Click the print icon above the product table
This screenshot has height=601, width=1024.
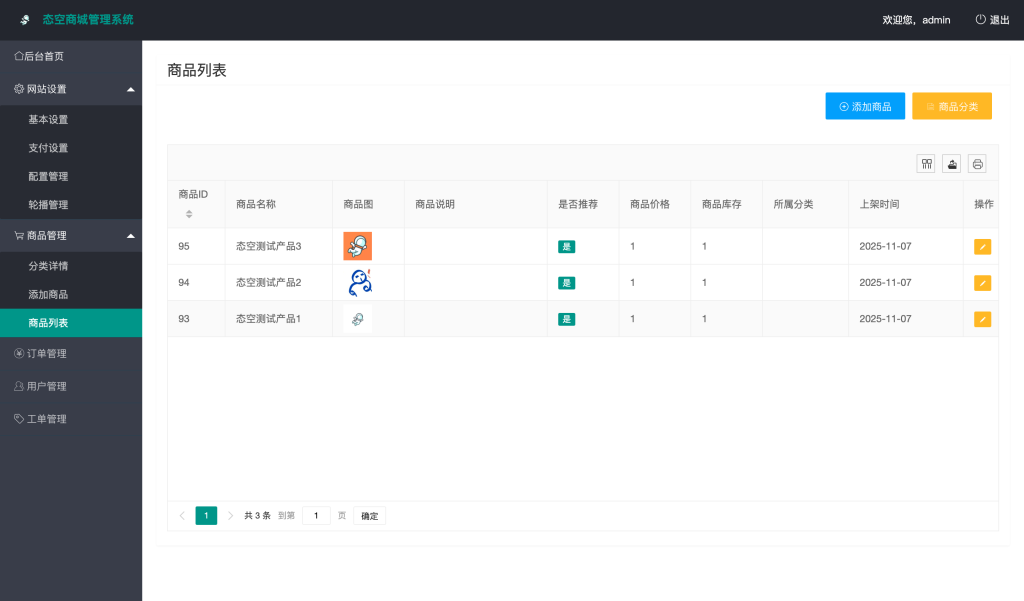pos(976,163)
